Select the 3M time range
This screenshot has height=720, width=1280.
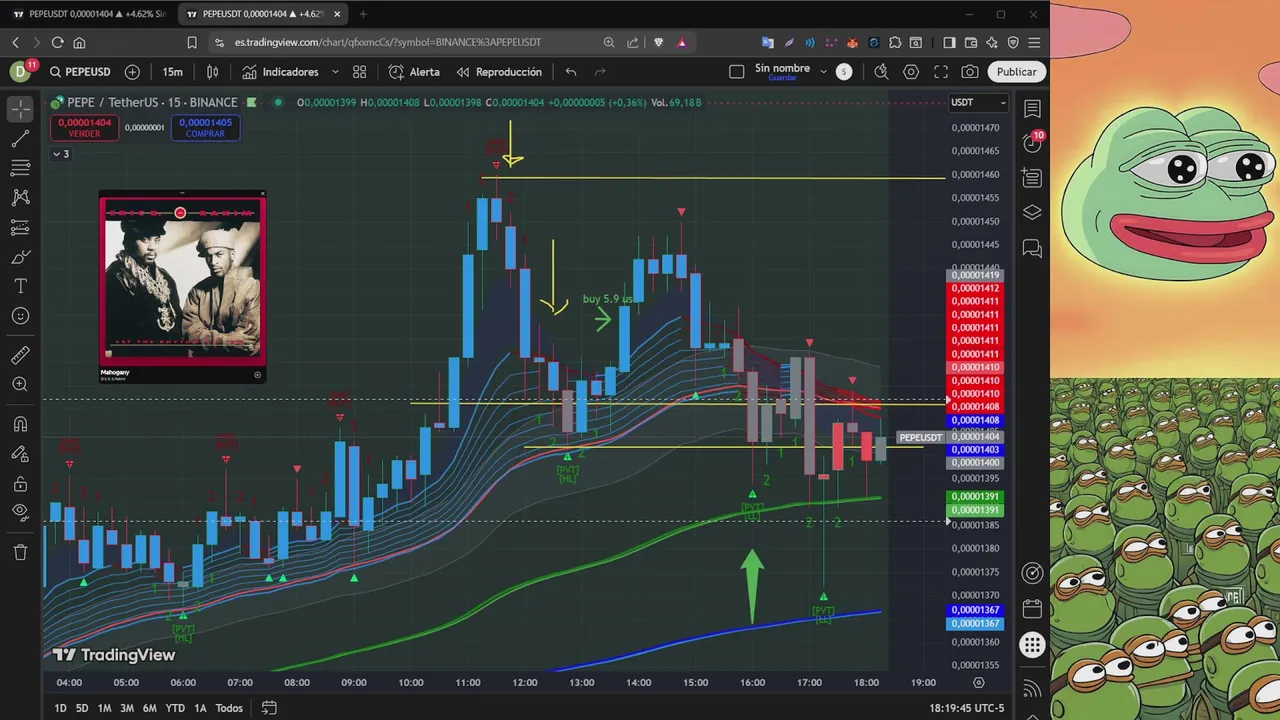(127, 708)
